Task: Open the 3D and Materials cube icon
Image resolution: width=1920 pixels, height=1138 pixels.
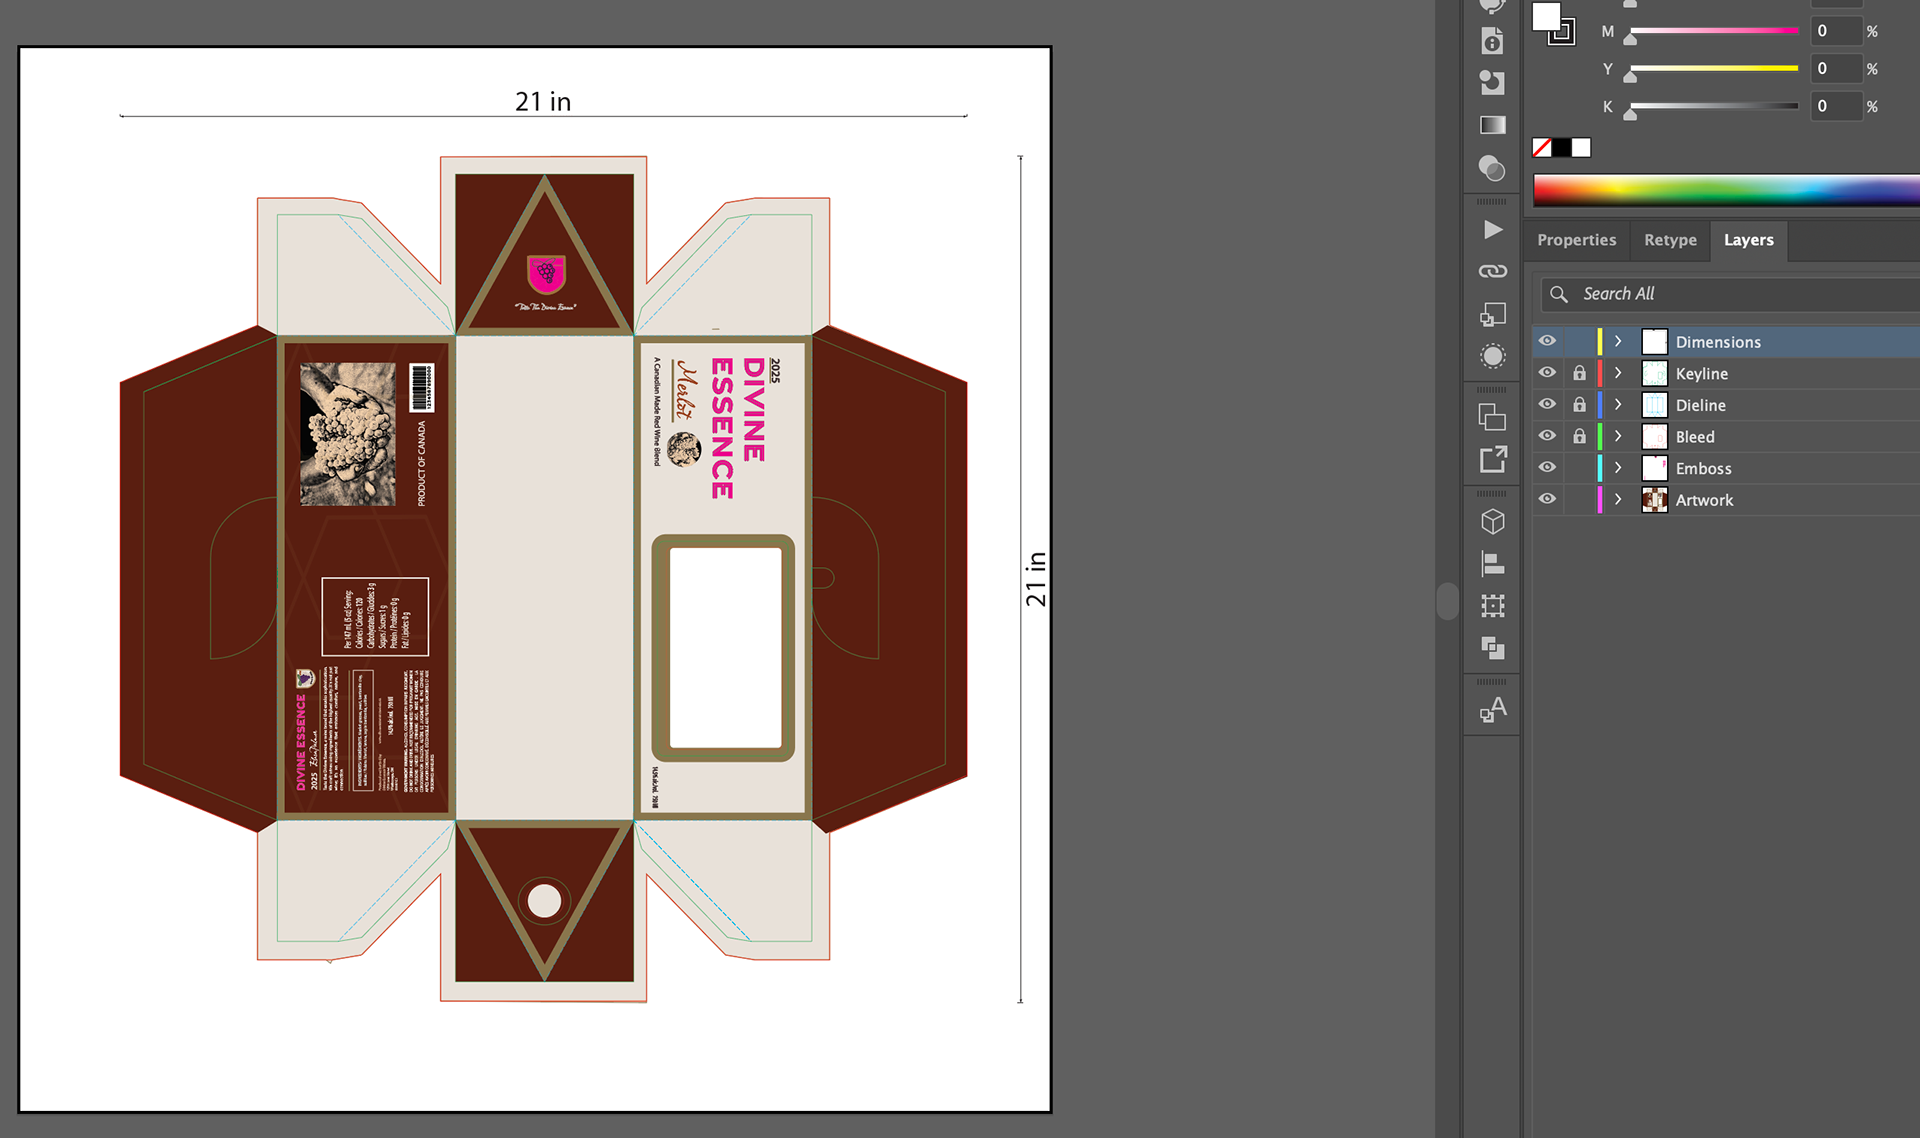Action: click(x=1492, y=522)
